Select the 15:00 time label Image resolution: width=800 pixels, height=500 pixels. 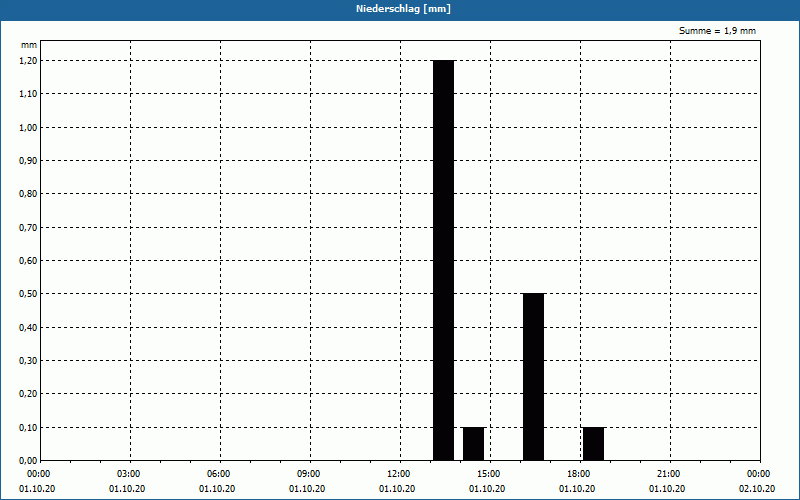tap(489, 474)
